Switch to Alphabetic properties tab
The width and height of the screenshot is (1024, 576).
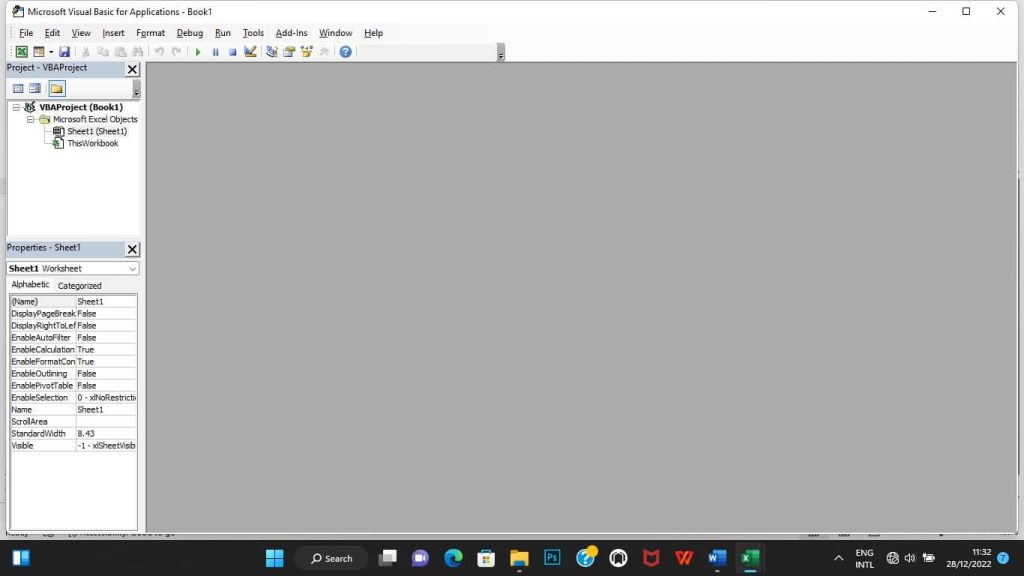[x=30, y=285]
